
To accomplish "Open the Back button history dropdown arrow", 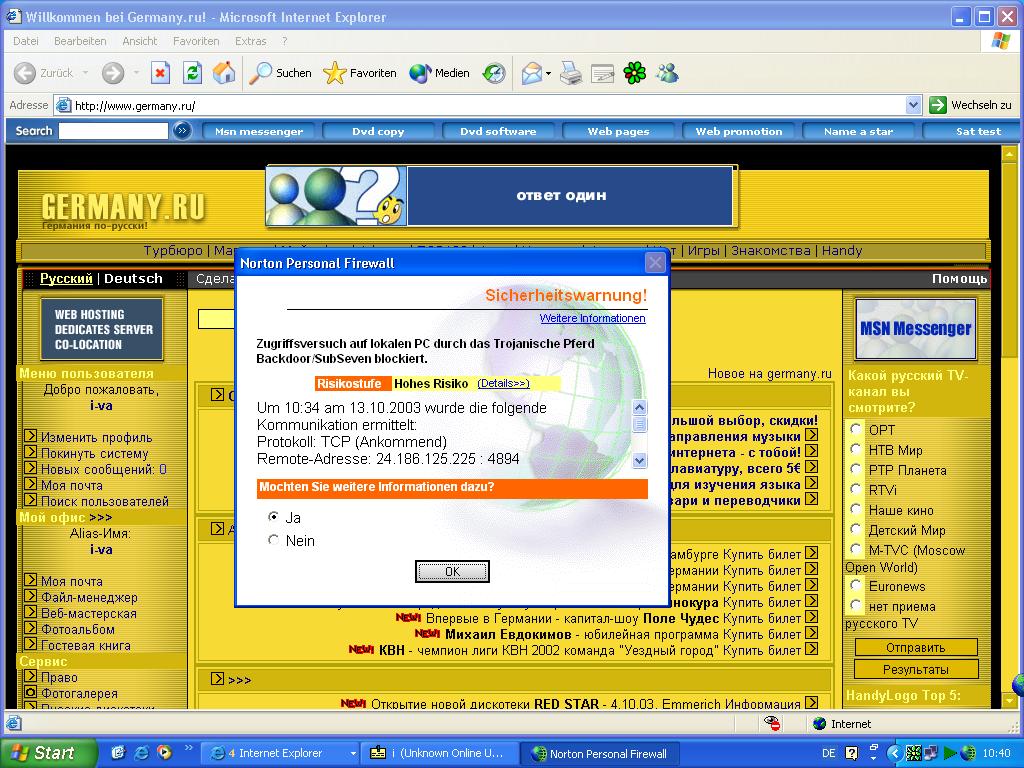I will click(86, 73).
